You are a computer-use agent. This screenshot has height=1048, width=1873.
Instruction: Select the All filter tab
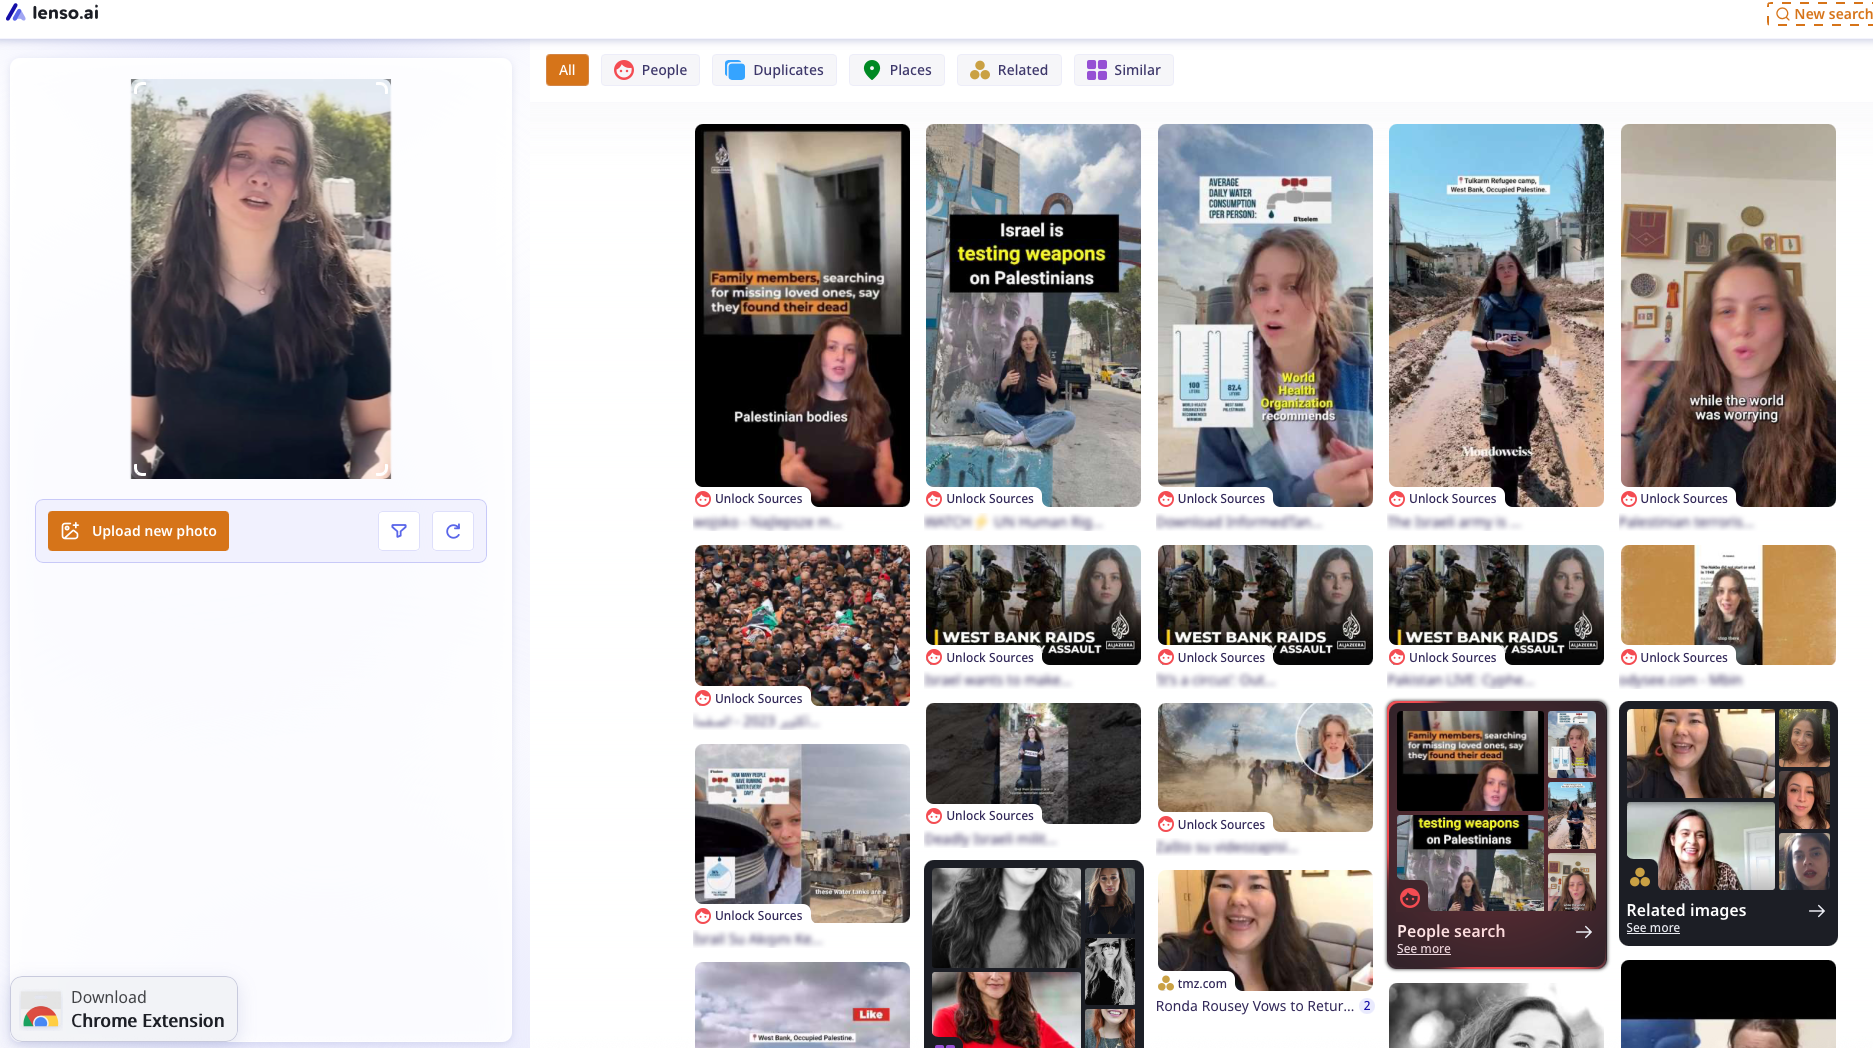567,70
